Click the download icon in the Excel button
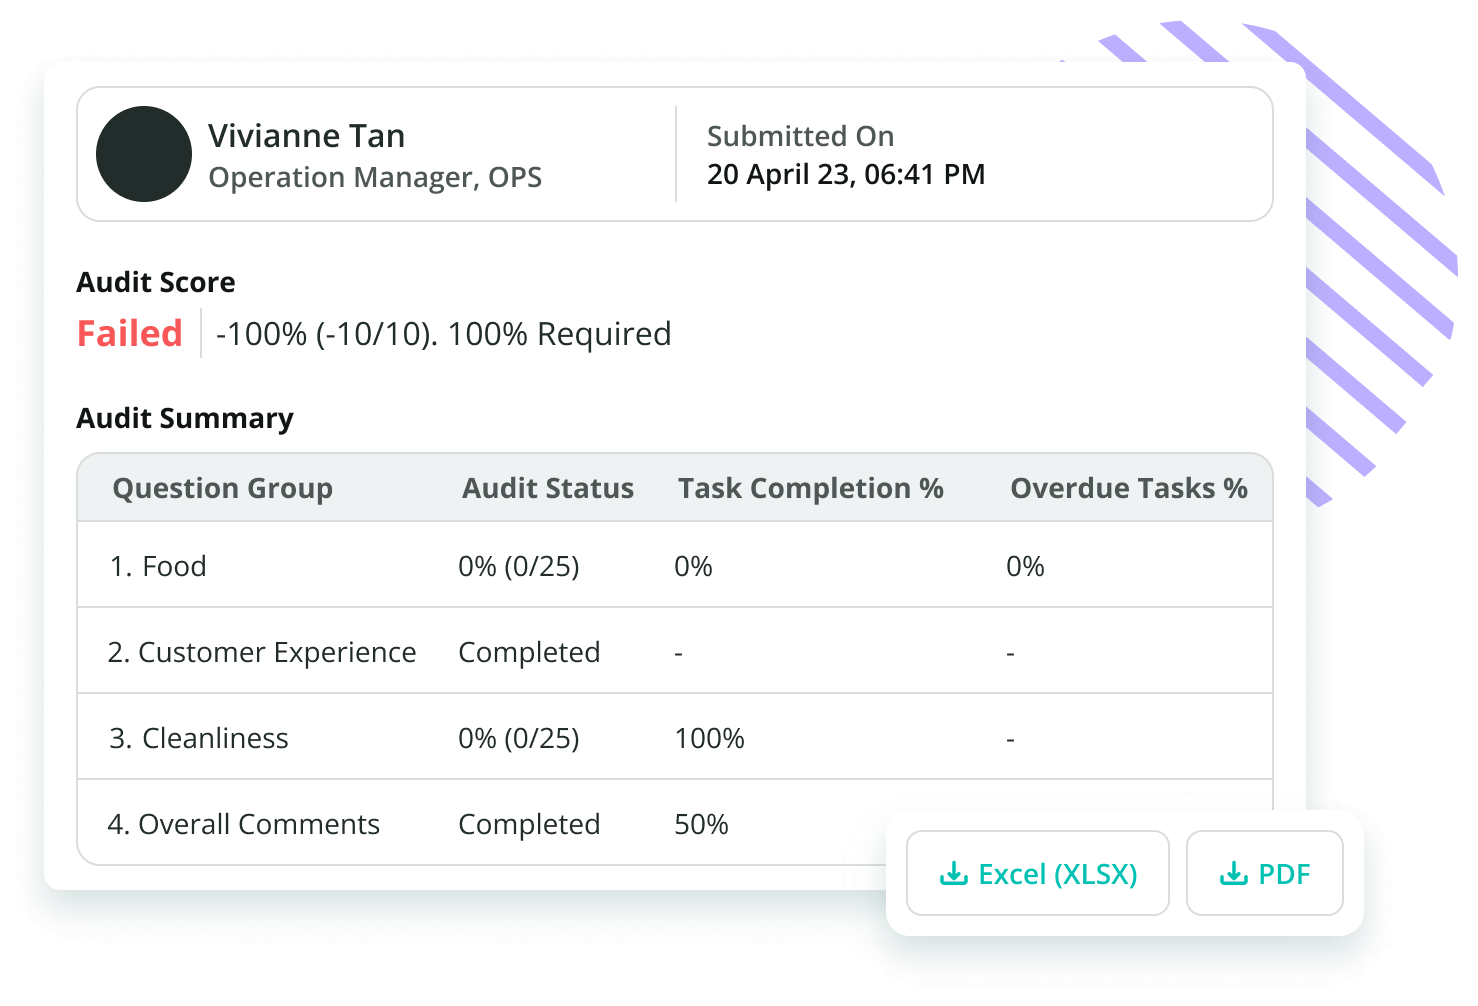The height and width of the screenshot is (1006, 1478). [952, 873]
